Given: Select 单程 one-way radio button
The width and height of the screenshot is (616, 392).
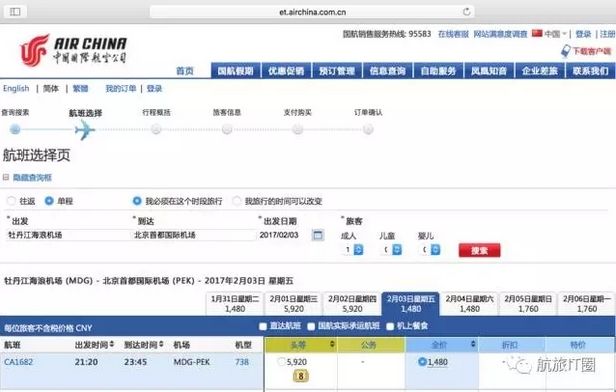Looking at the screenshot, I should point(49,201).
